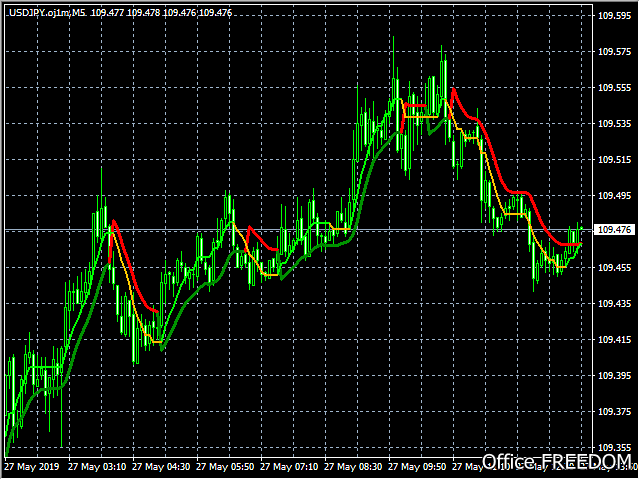The width and height of the screenshot is (640, 480).
Task: Click the 27 May 08:30 time label
Action: click(353, 467)
